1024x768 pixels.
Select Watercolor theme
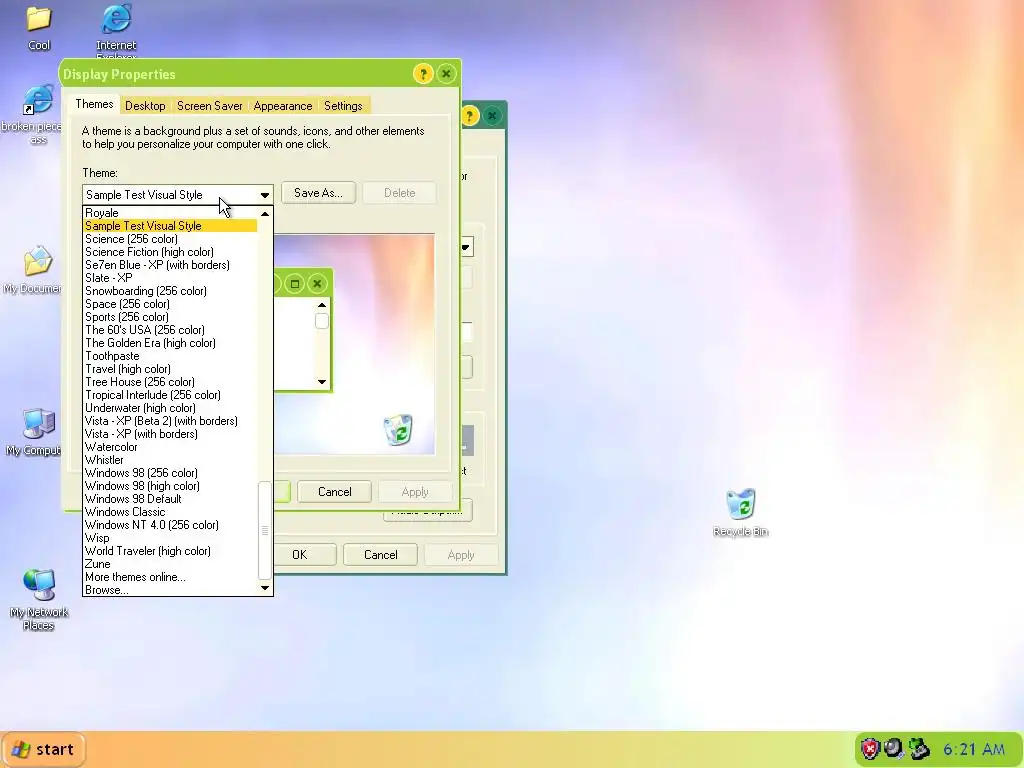point(170,447)
